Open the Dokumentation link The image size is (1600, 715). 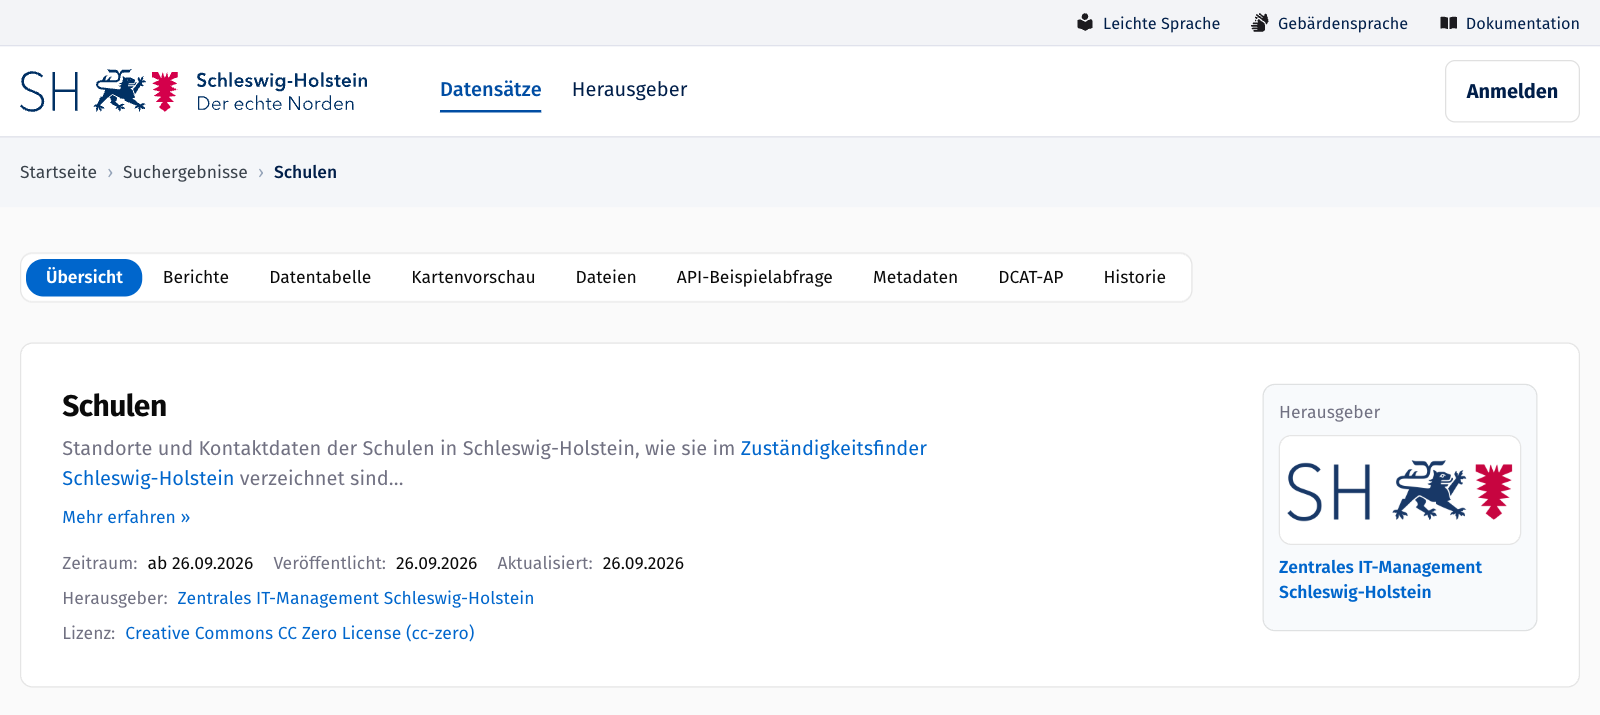pyautogui.click(x=1510, y=23)
